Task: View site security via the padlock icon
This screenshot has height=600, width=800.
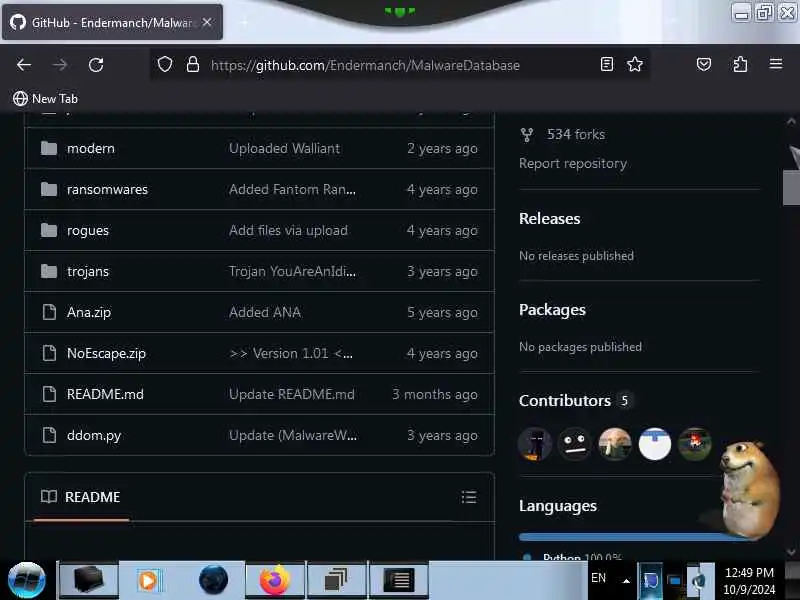Action: pyautogui.click(x=192, y=64)
